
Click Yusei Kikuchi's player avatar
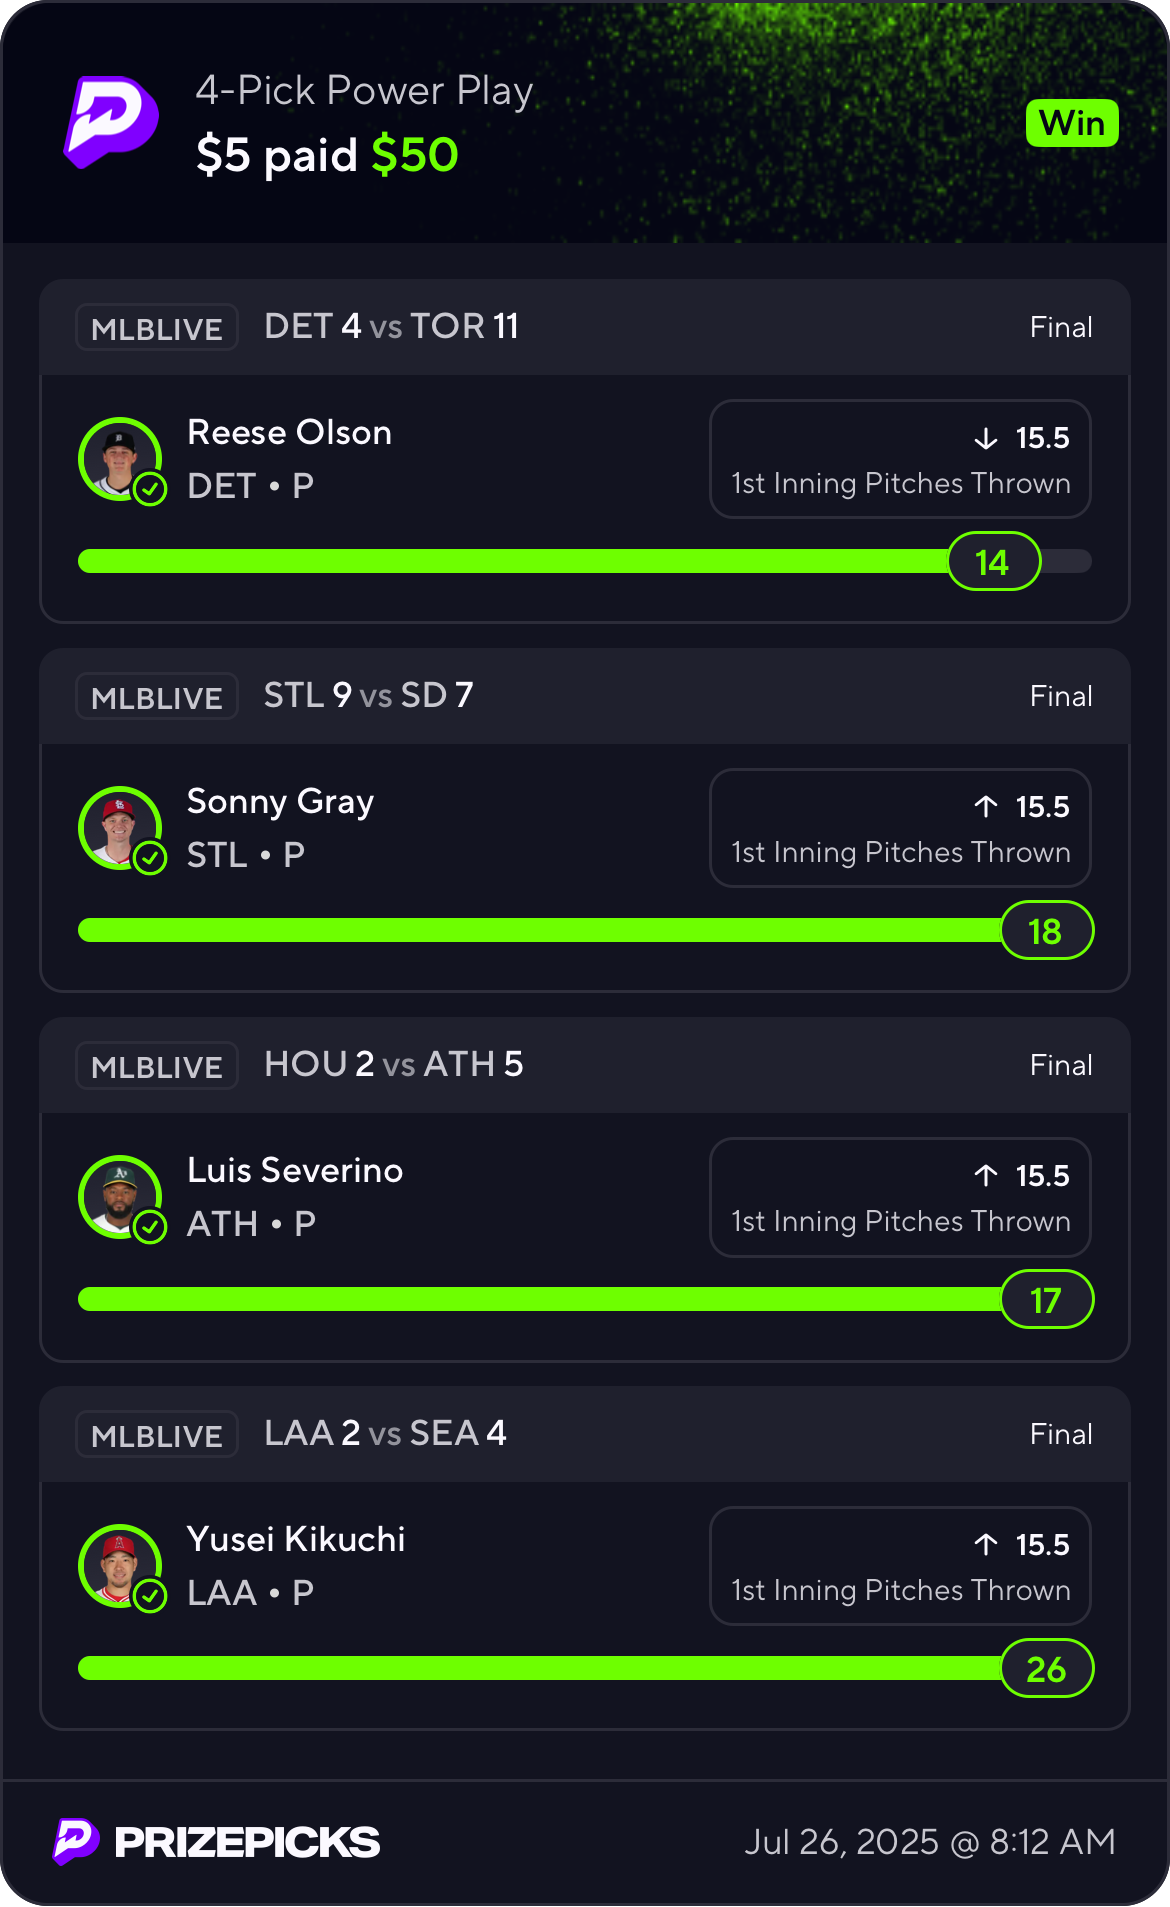(x=118, y=1565)
